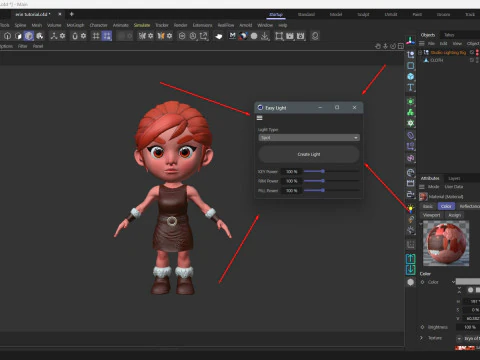Add a blue Cube primitive from side palette
Image resolution: width=480 pixels, height=360 pixels.
[x=411, y=76]
